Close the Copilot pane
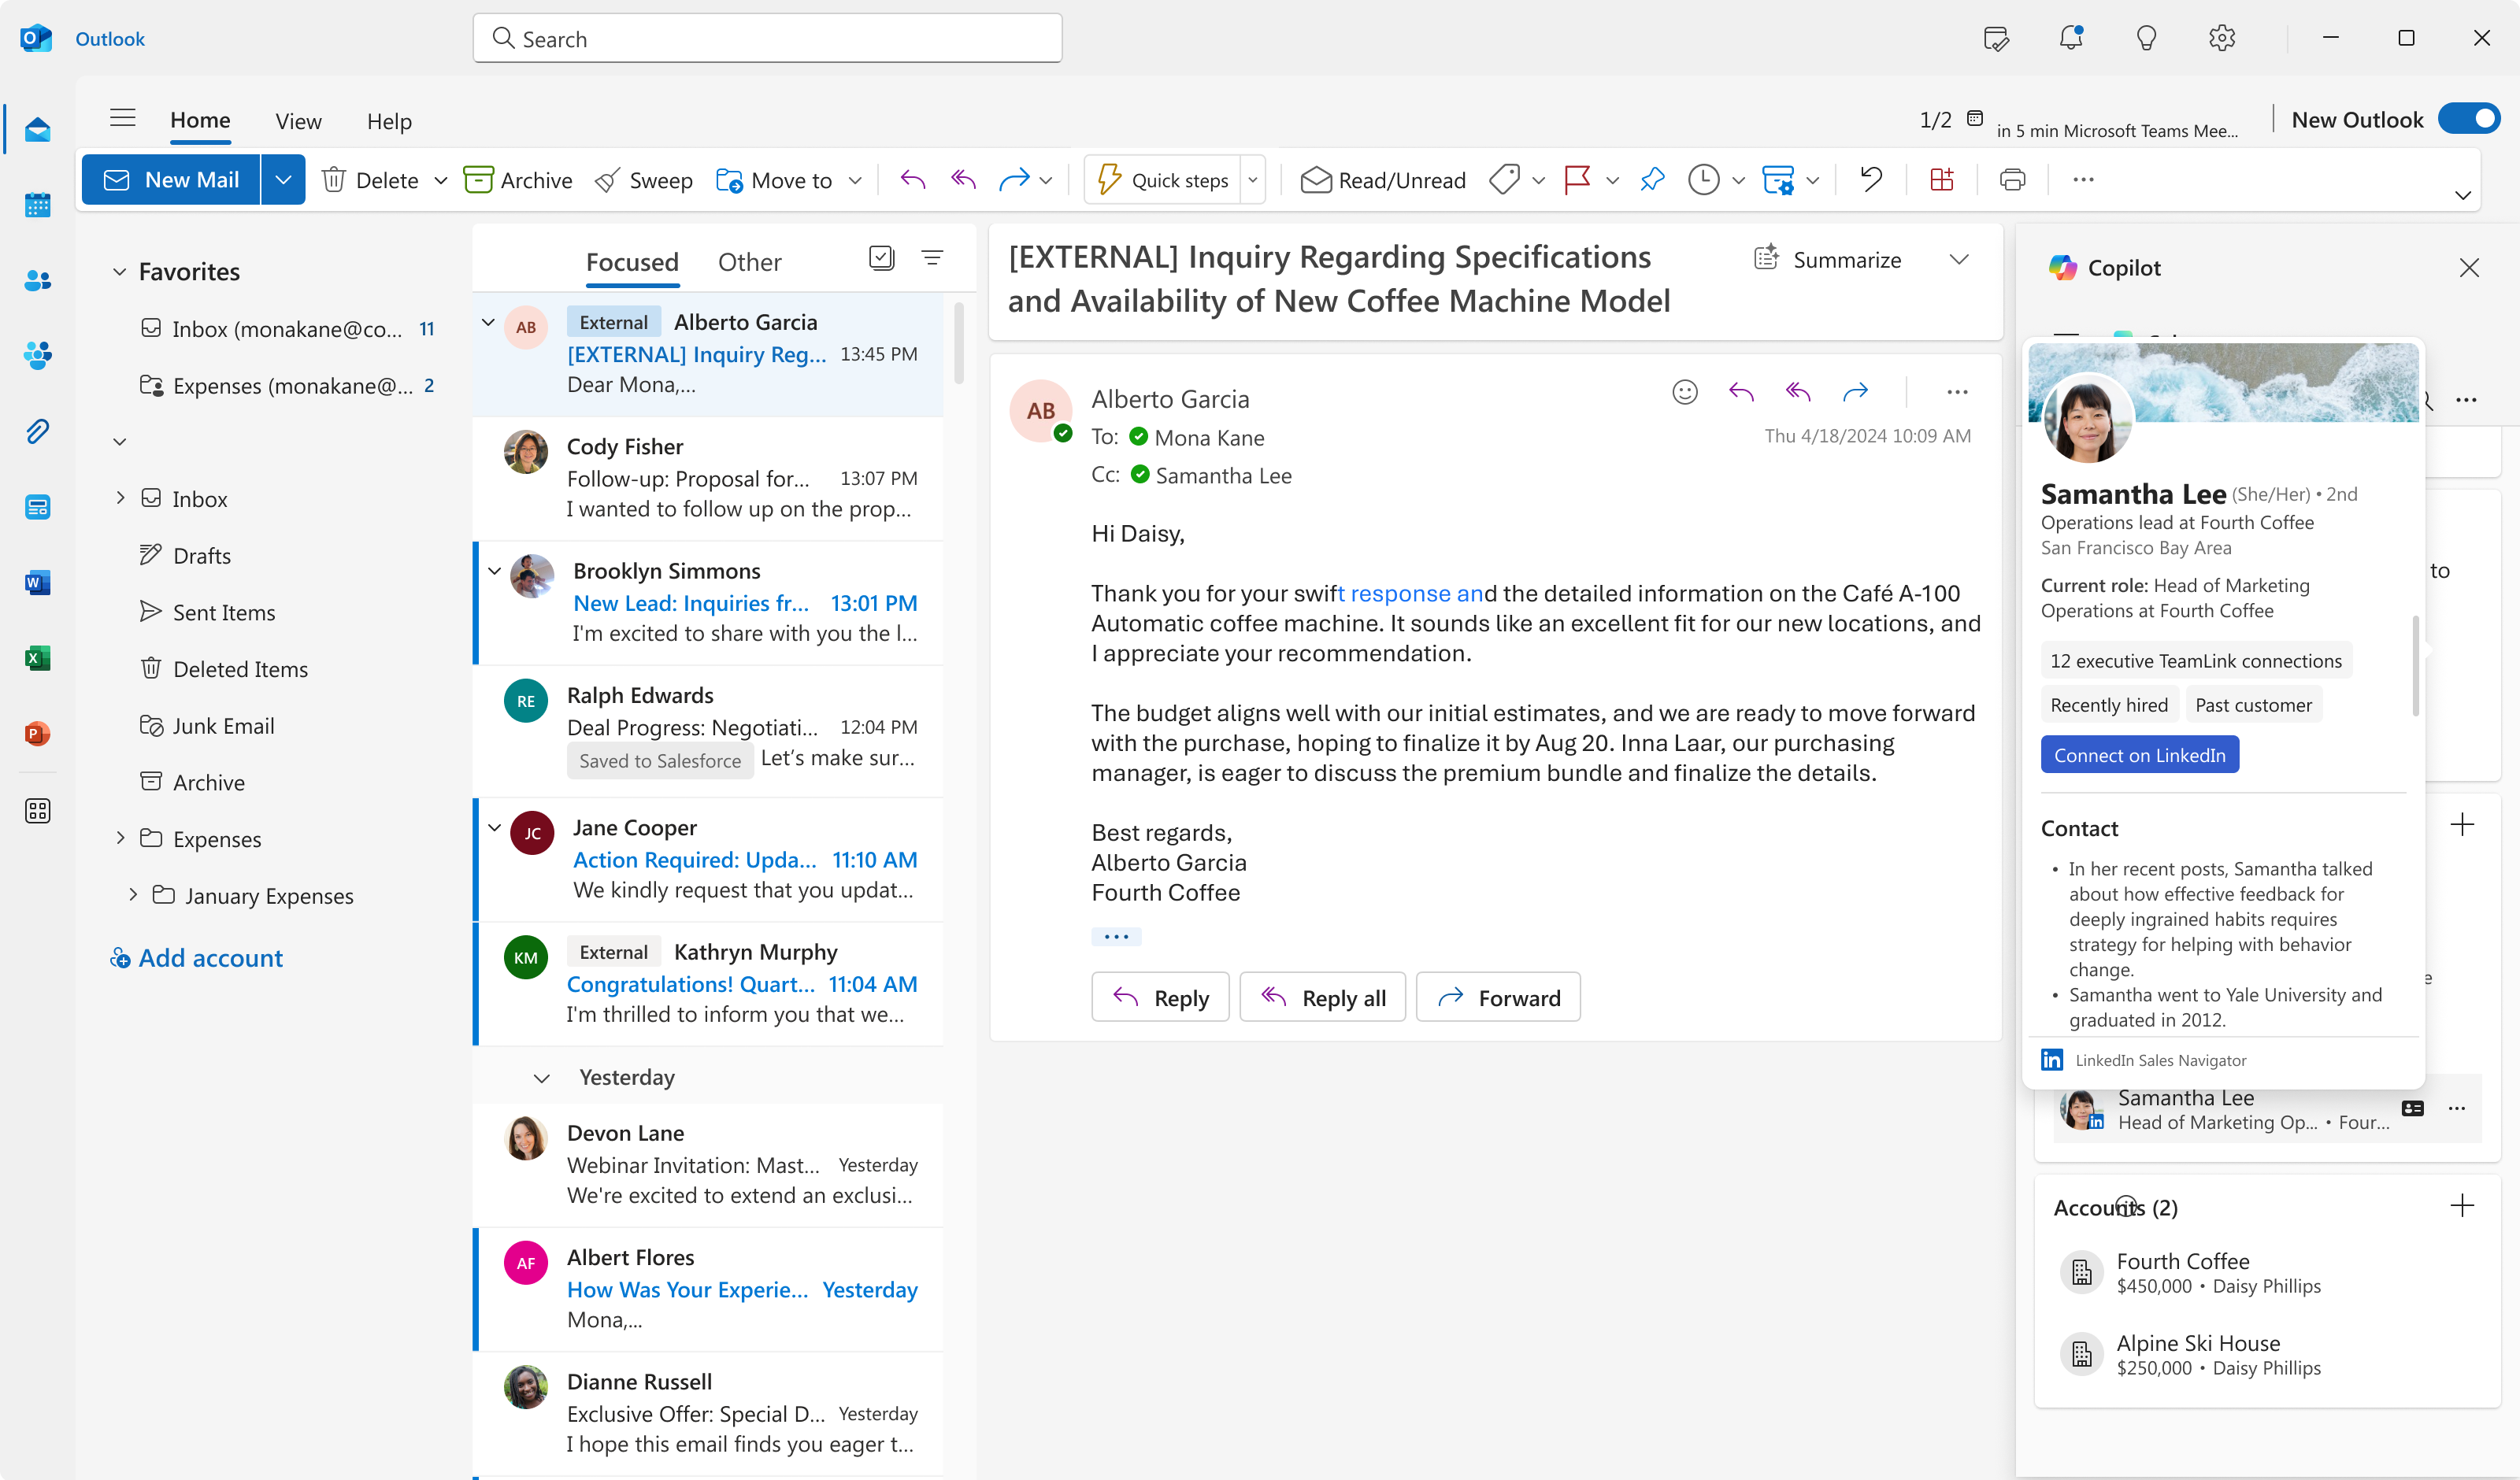The height and width of the screenshot is (1480, 2520). pos(2469,267)
